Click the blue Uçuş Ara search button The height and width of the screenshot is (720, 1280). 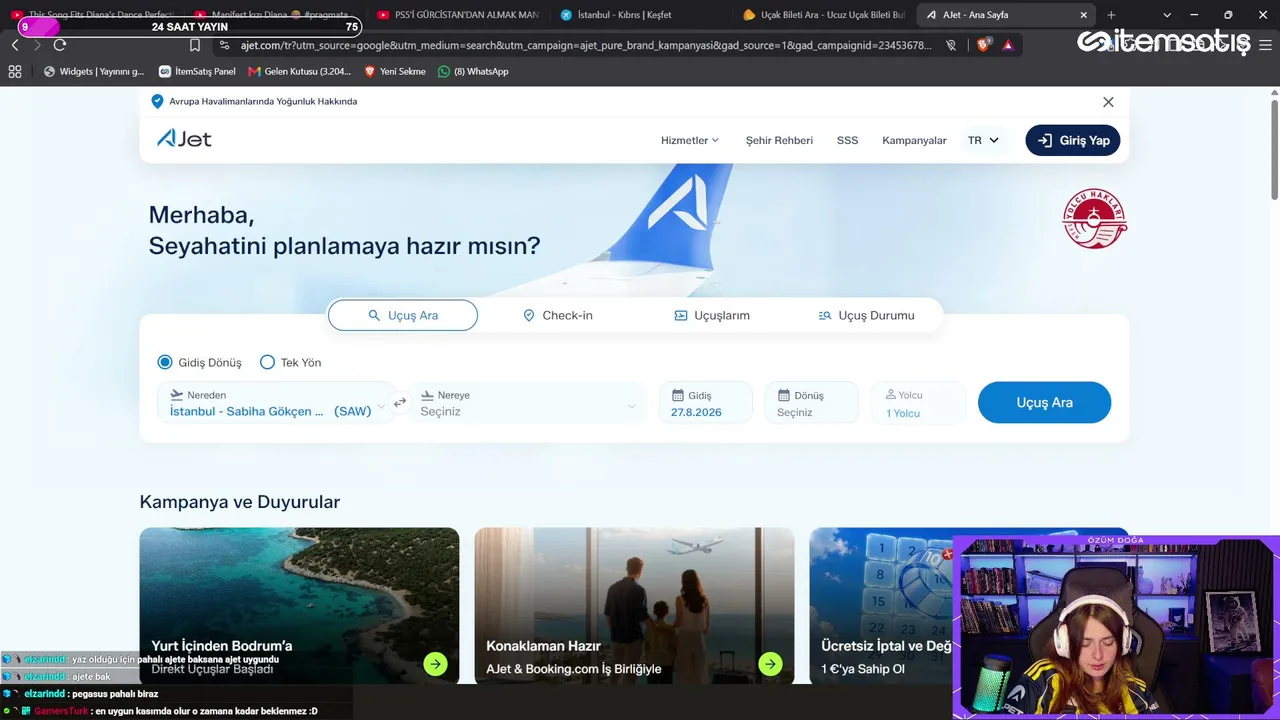click(1044, 403)
